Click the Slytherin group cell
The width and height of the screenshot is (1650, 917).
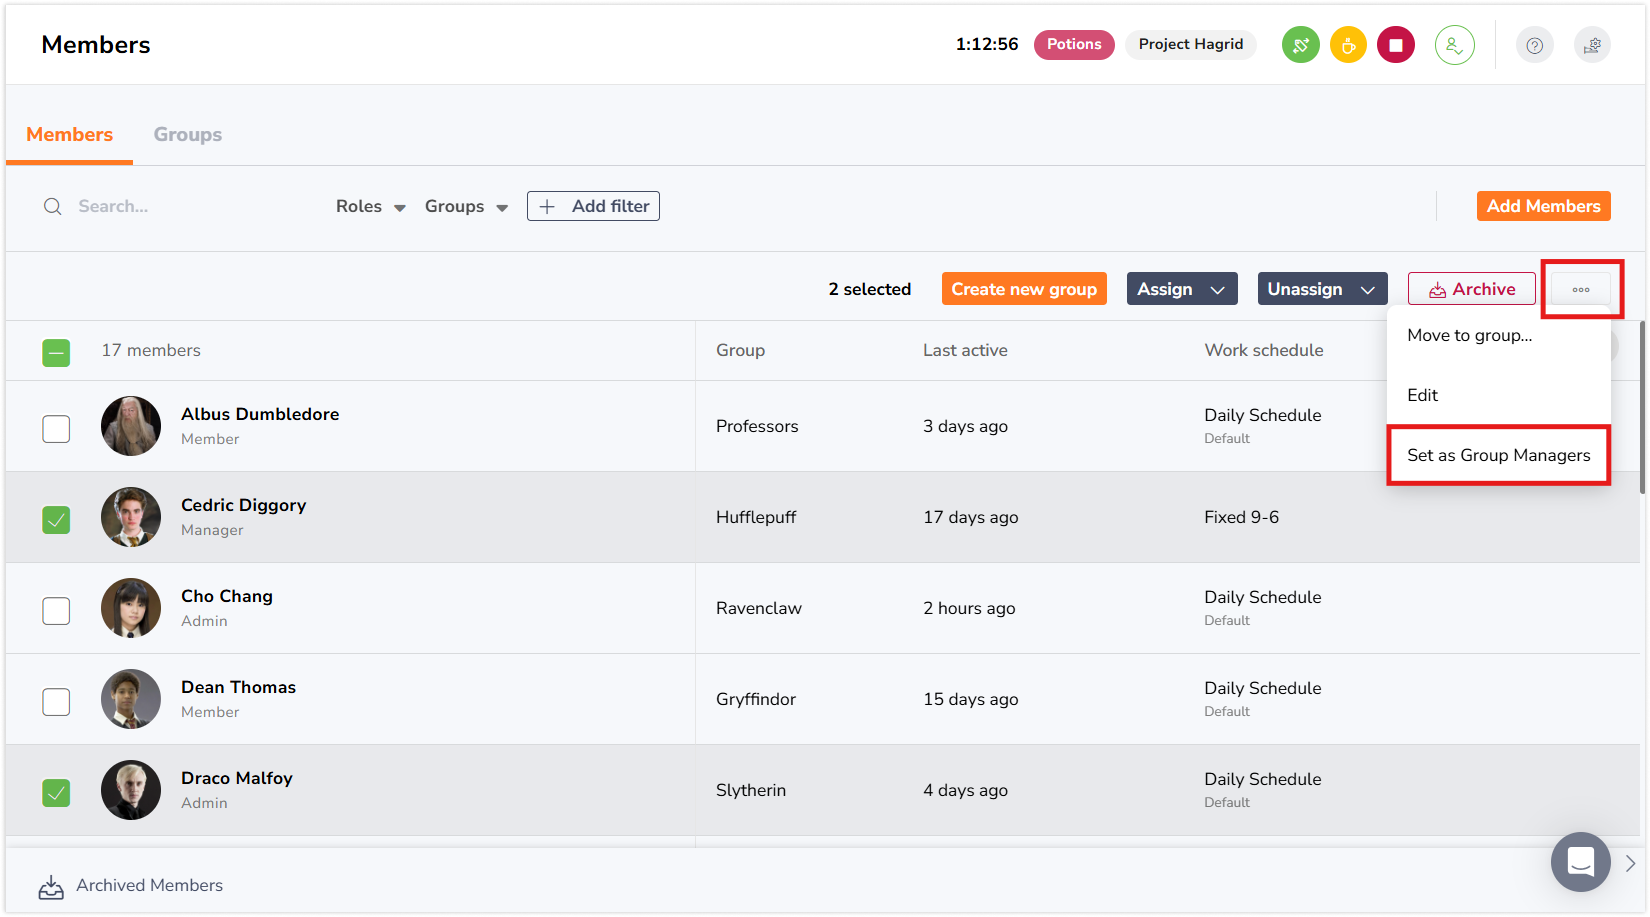(x=751, y=790)
